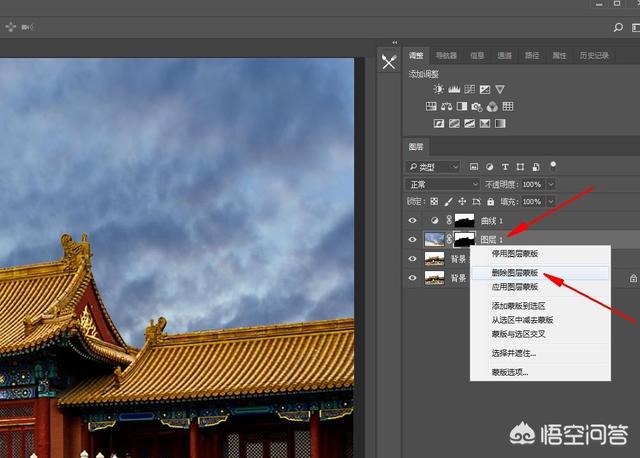Viewport: 640px width, 458px height.
Task: Lock layer position (move icon)
Action: coord(462,202)
